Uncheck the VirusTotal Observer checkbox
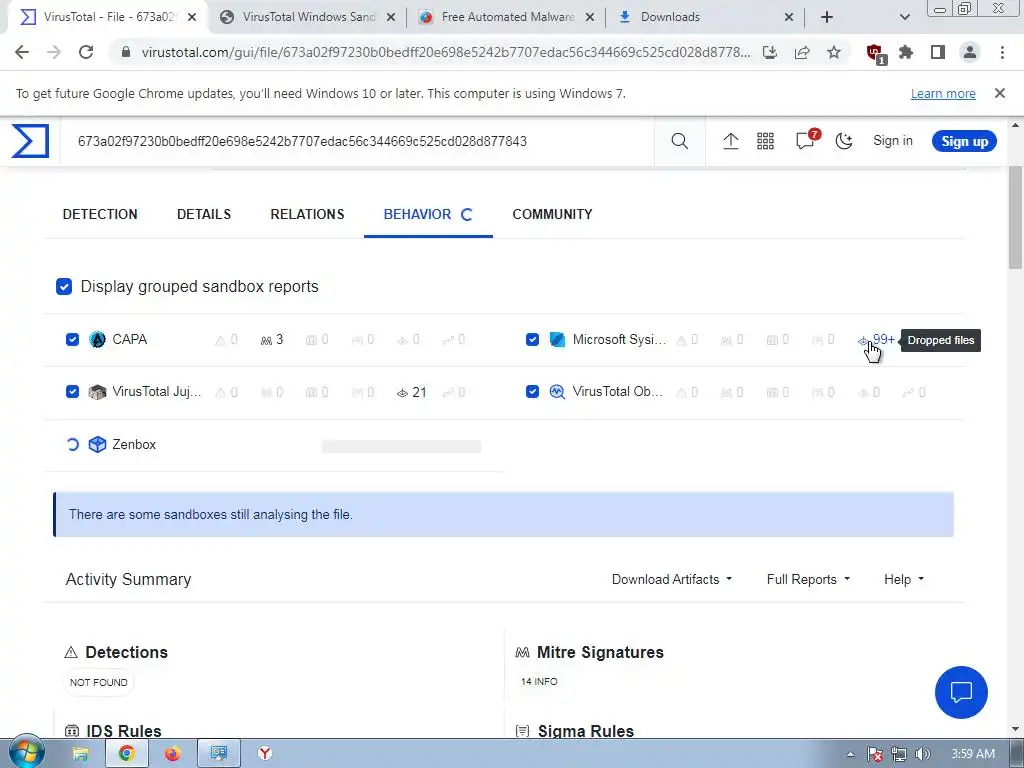 tap(532, 392)
